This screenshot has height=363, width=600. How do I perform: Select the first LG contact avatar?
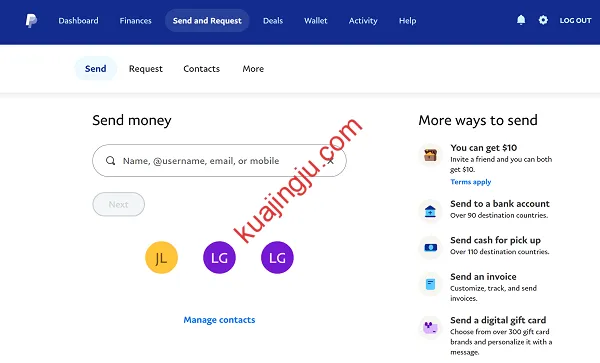tap(219, 257)
